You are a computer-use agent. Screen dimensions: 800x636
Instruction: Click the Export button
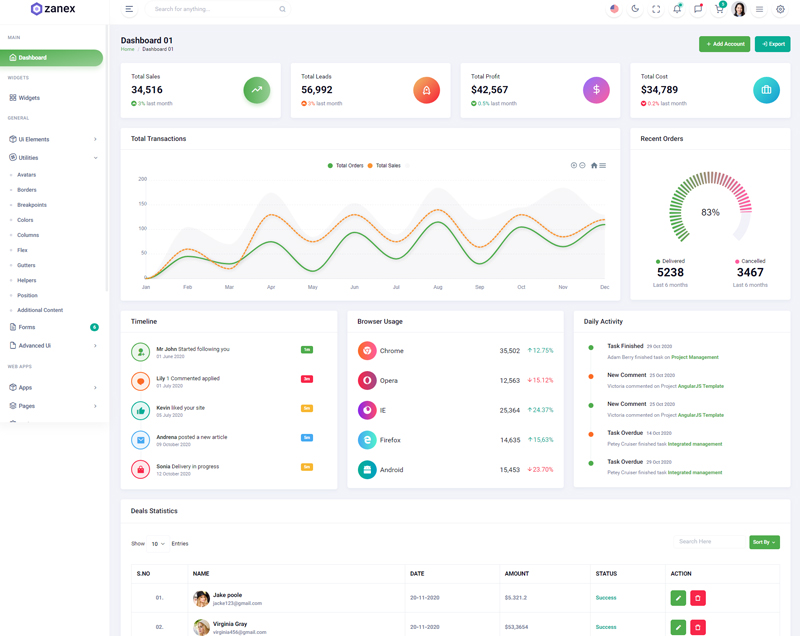pyautogui.click(x=773, y=44)
